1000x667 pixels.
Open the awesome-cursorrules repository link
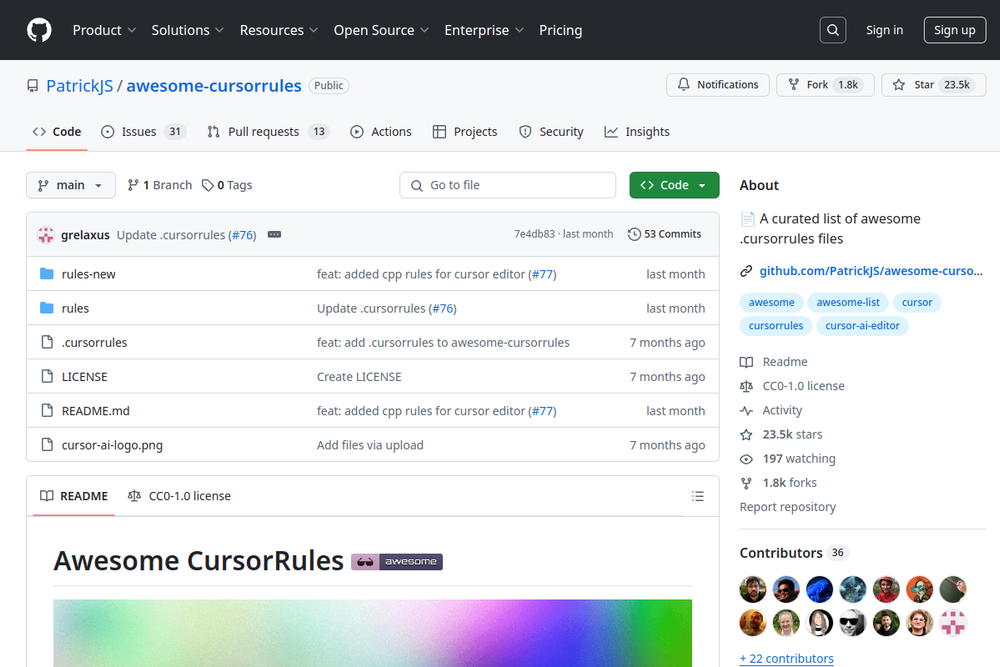click(214, 85)
